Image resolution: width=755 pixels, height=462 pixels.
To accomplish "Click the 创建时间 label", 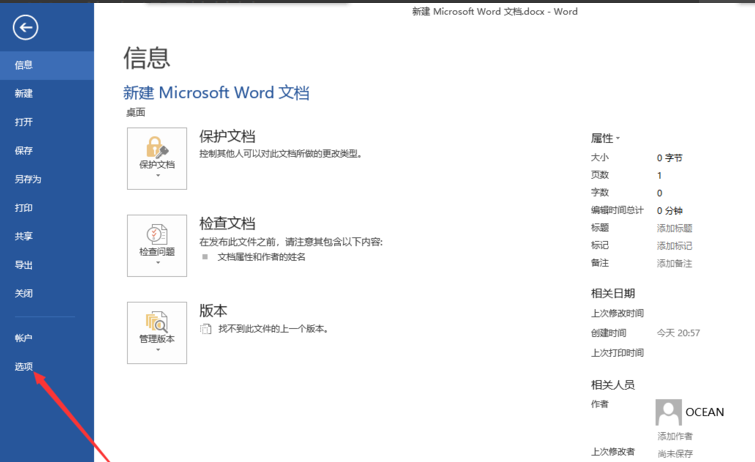I will [609, 333].
